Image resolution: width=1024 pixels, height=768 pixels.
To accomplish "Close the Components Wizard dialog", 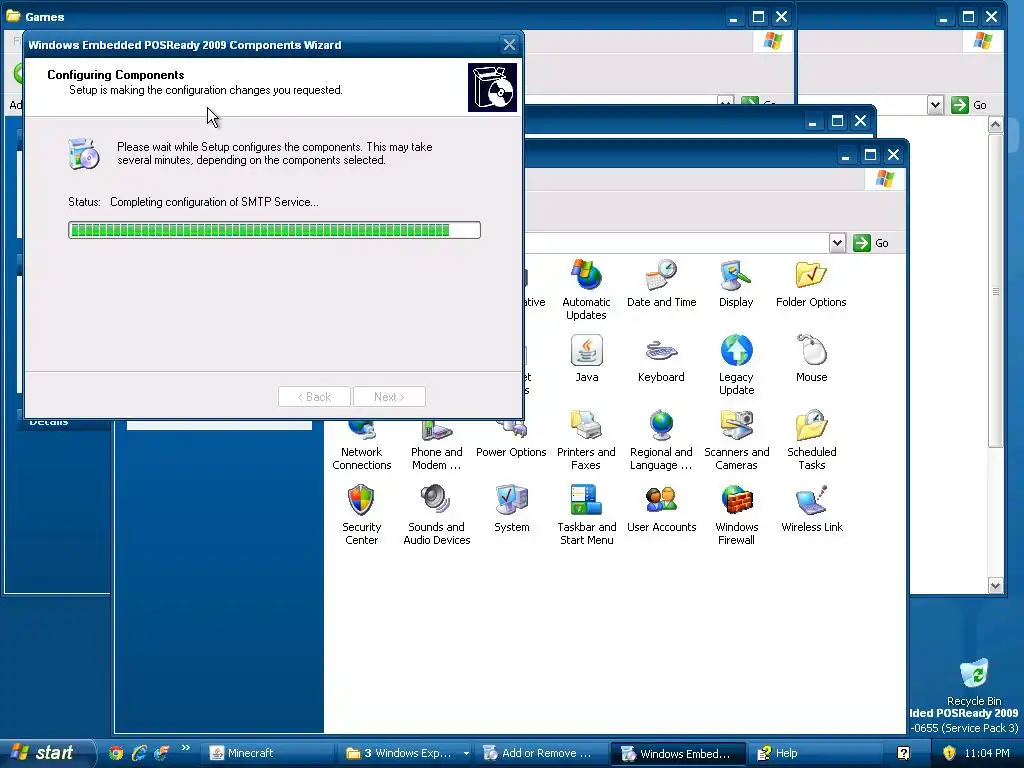I will coord(509,44).
